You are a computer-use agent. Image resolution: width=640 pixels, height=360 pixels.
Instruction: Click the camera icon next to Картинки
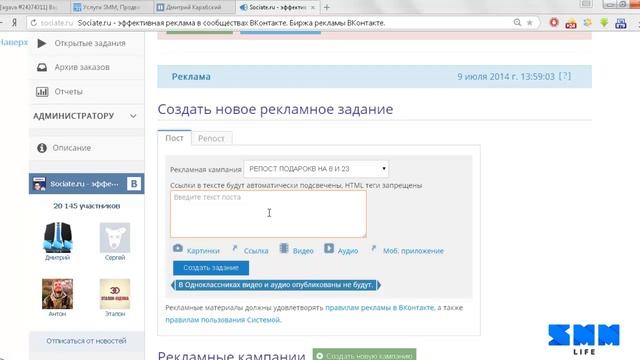tap(178, 248)
